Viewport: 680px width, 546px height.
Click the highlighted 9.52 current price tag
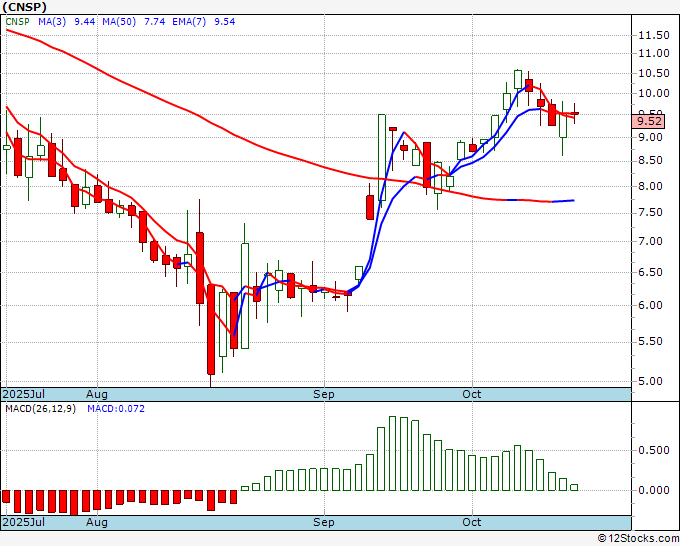648,121
